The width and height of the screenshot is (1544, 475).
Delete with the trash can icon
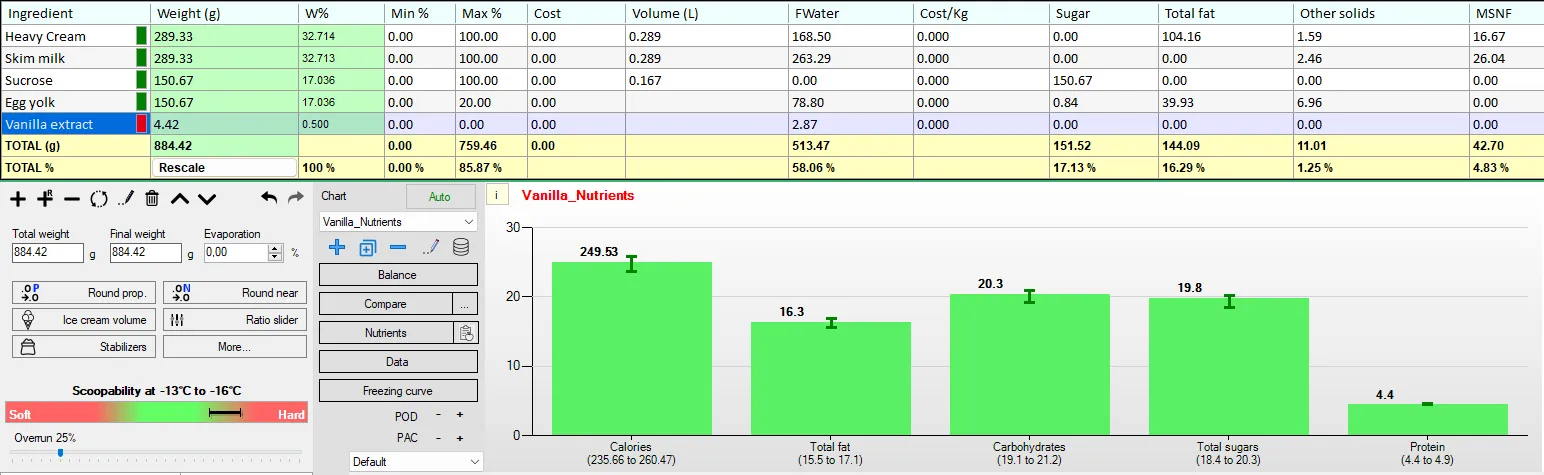click(152, 199)
